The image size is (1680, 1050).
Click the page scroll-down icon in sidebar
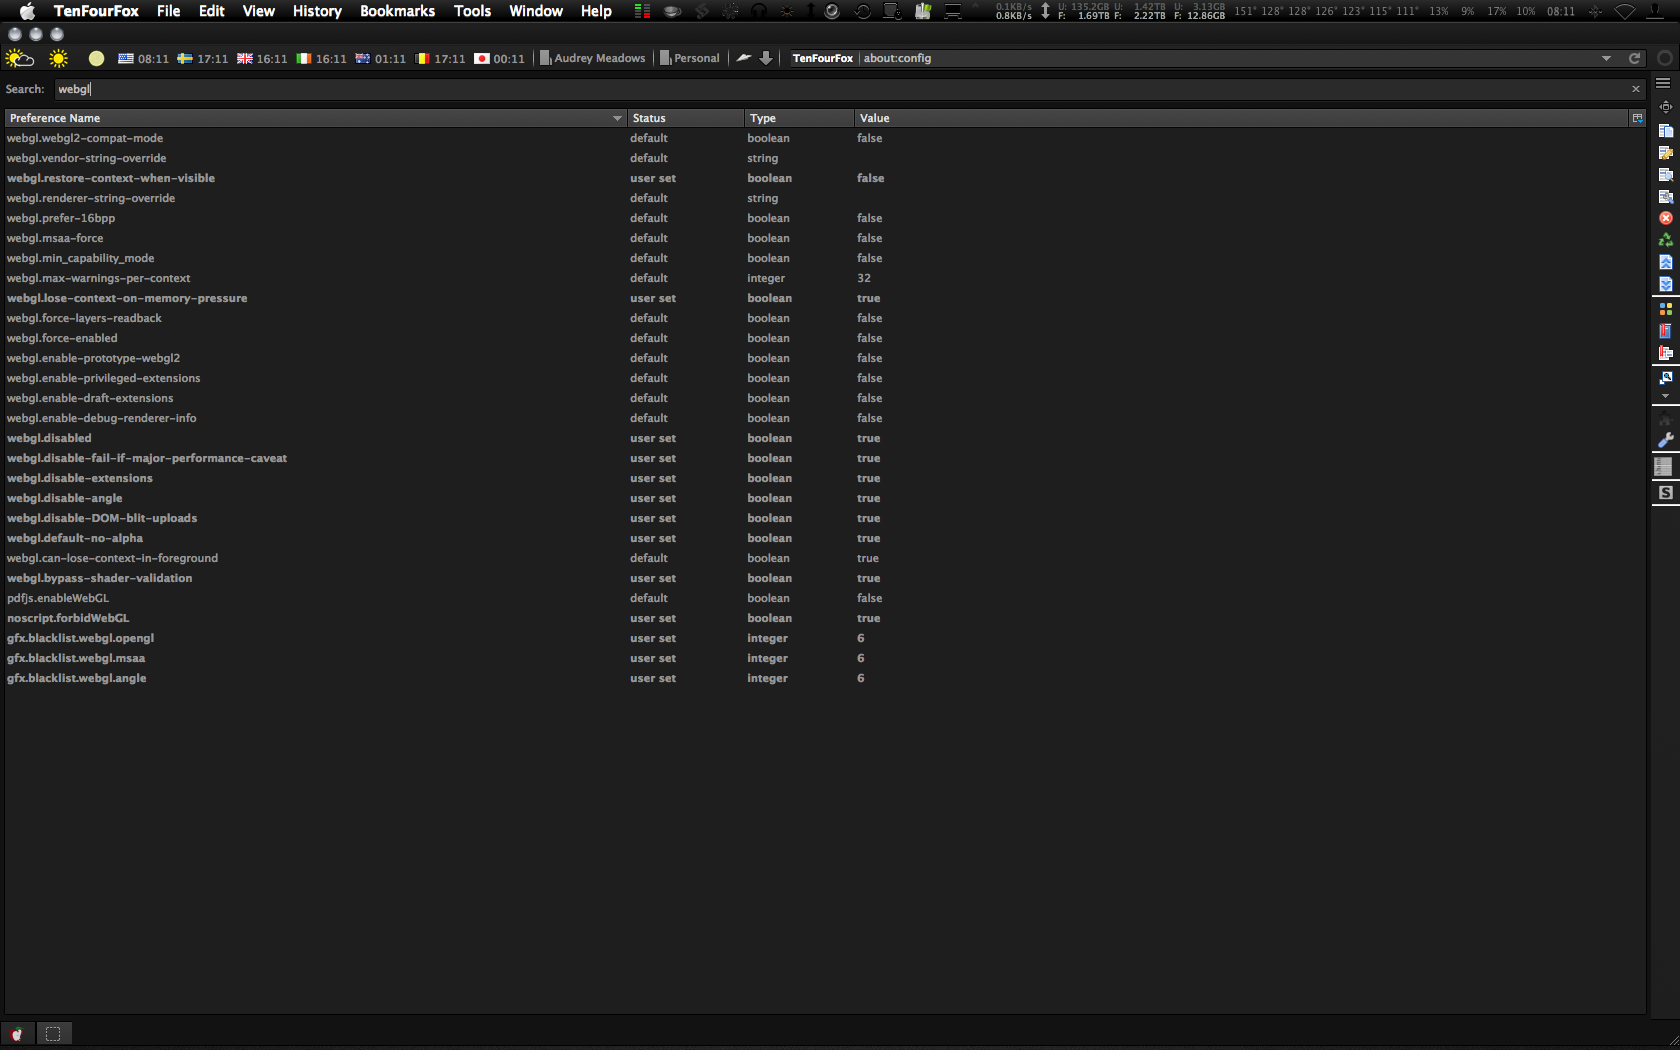pyautogui.click(x=1665, y=284)
